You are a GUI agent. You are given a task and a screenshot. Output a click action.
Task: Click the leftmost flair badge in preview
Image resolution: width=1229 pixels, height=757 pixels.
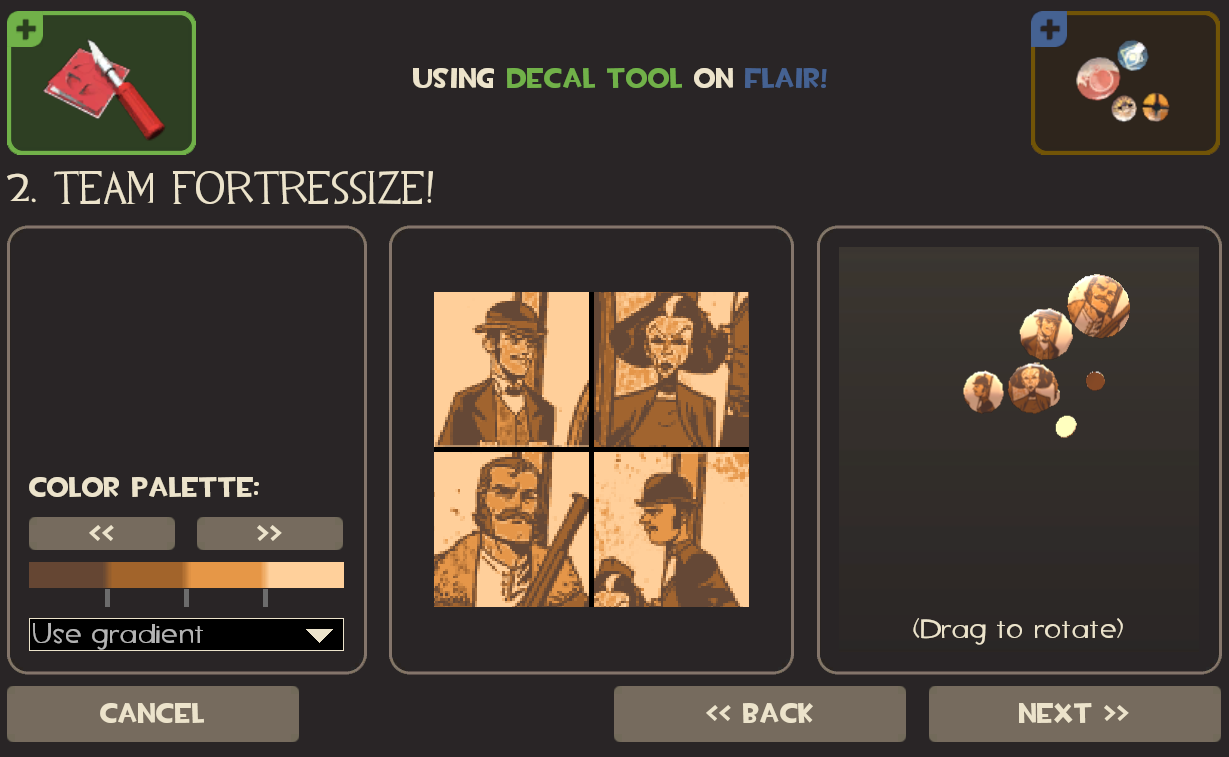(x=983, y=391)
